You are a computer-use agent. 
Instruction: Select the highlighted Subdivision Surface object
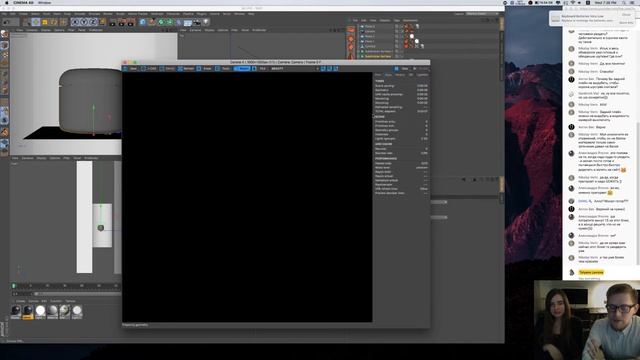[x=378, y=56]
